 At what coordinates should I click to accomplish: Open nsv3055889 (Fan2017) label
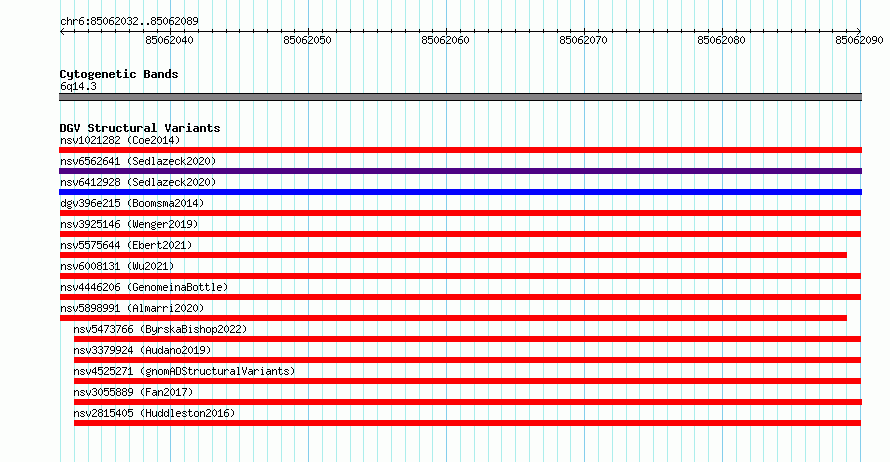point(133,392)
